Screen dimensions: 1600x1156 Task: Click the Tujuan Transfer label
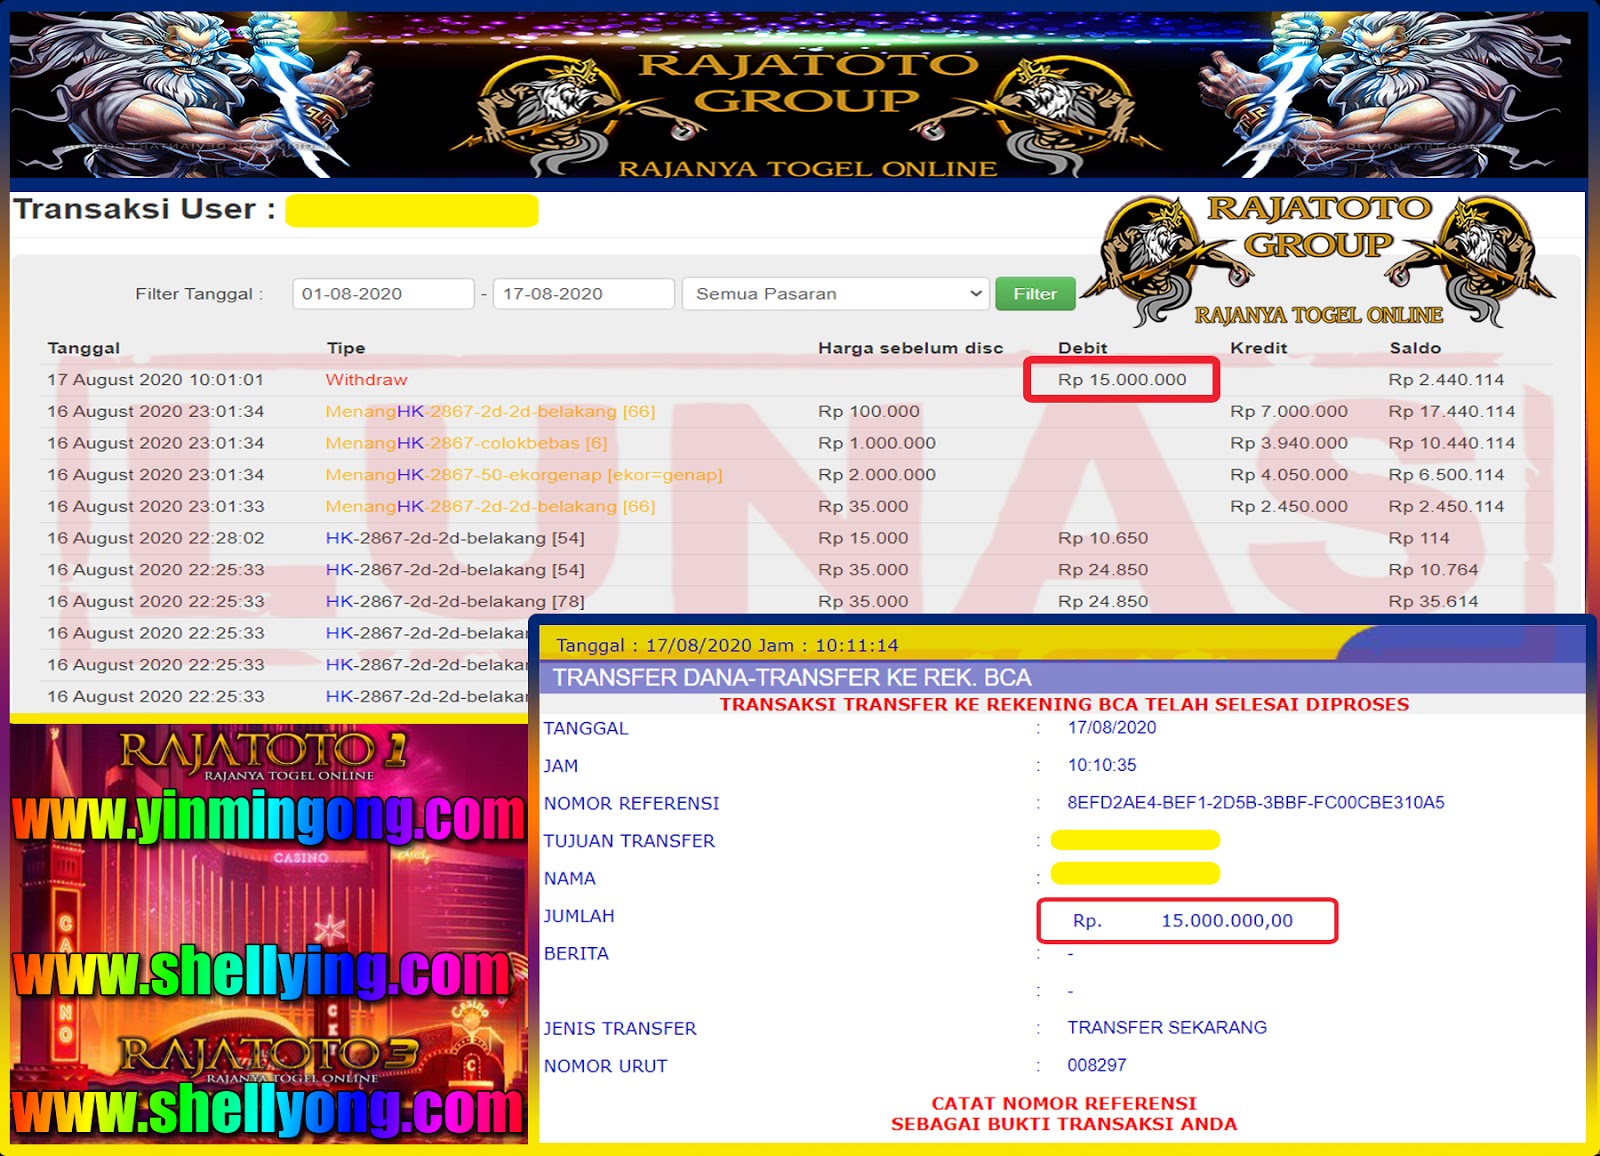[x=629, y=841]
